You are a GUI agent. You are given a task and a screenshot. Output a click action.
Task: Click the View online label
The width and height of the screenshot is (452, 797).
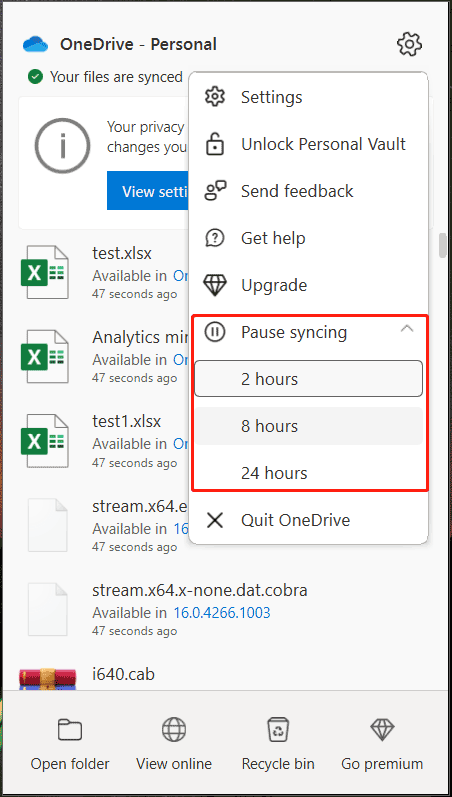coord(174,763)
